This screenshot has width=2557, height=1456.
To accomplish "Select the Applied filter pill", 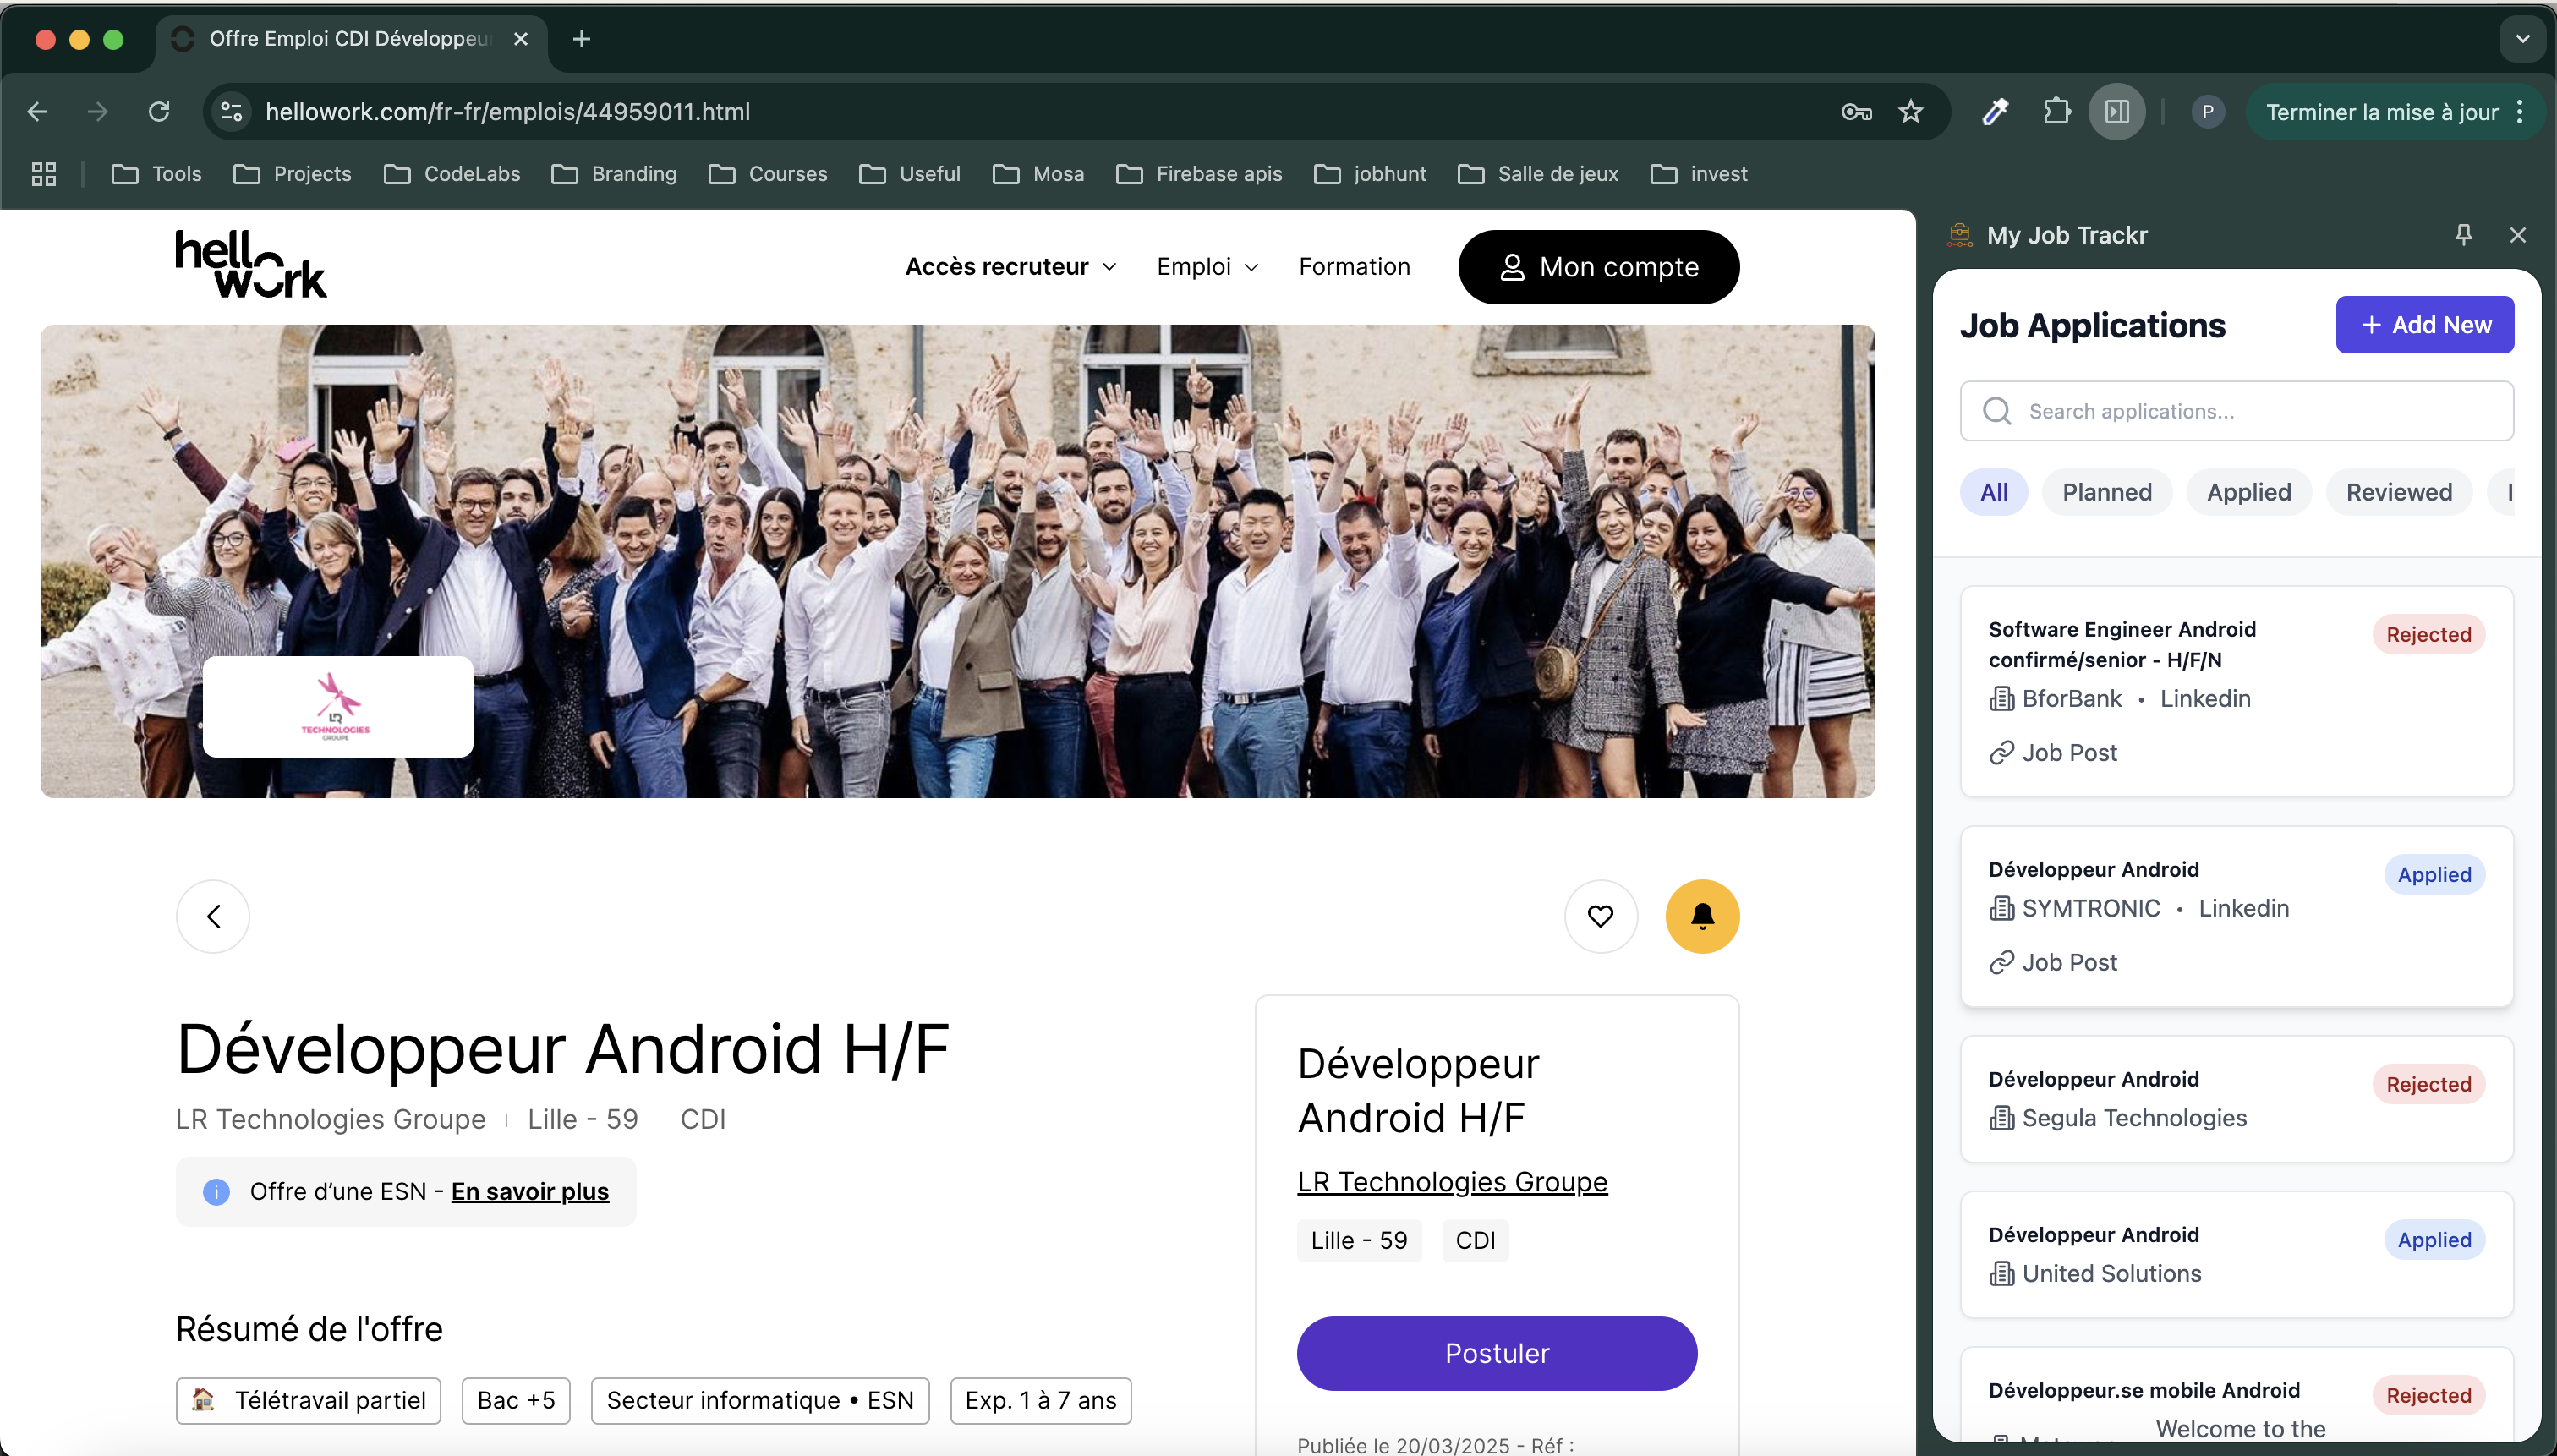I will click(x=2248, y=491).
